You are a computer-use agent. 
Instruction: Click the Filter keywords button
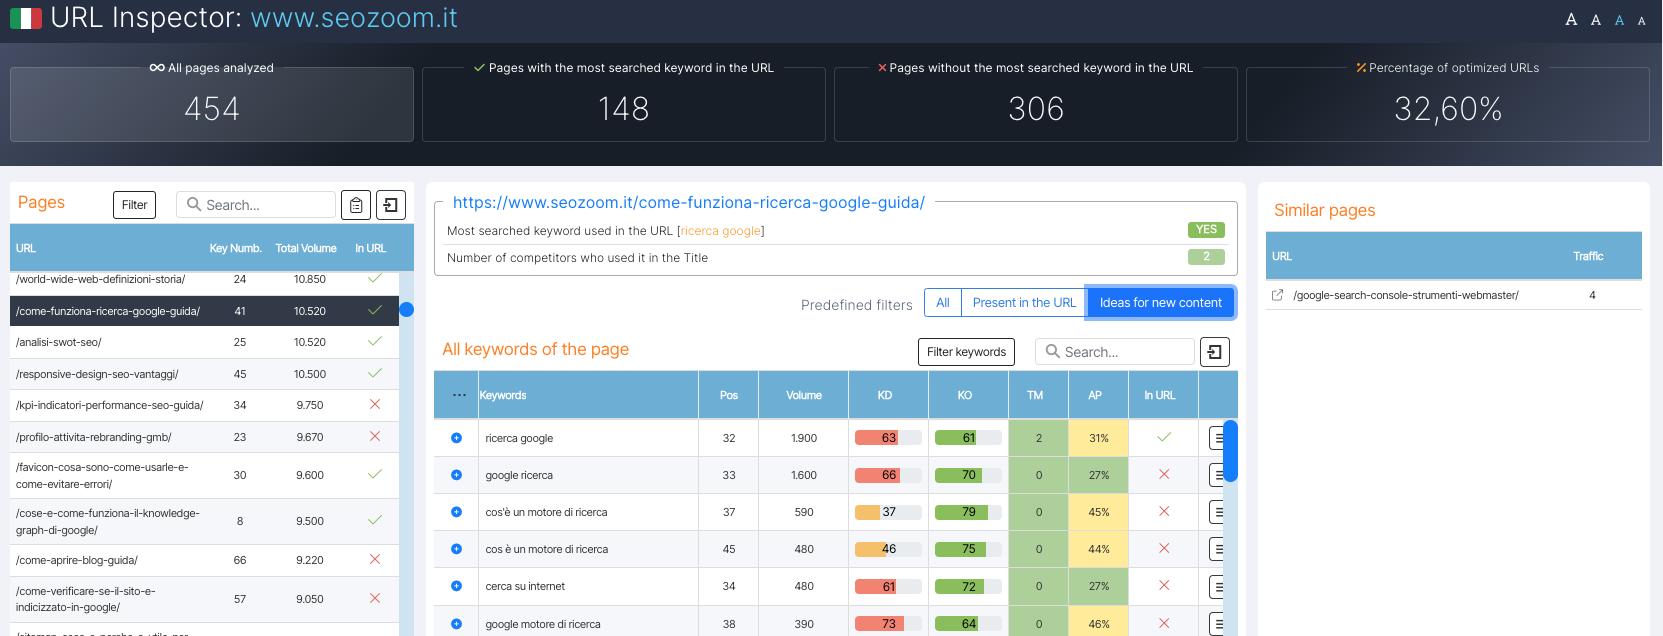966,352
